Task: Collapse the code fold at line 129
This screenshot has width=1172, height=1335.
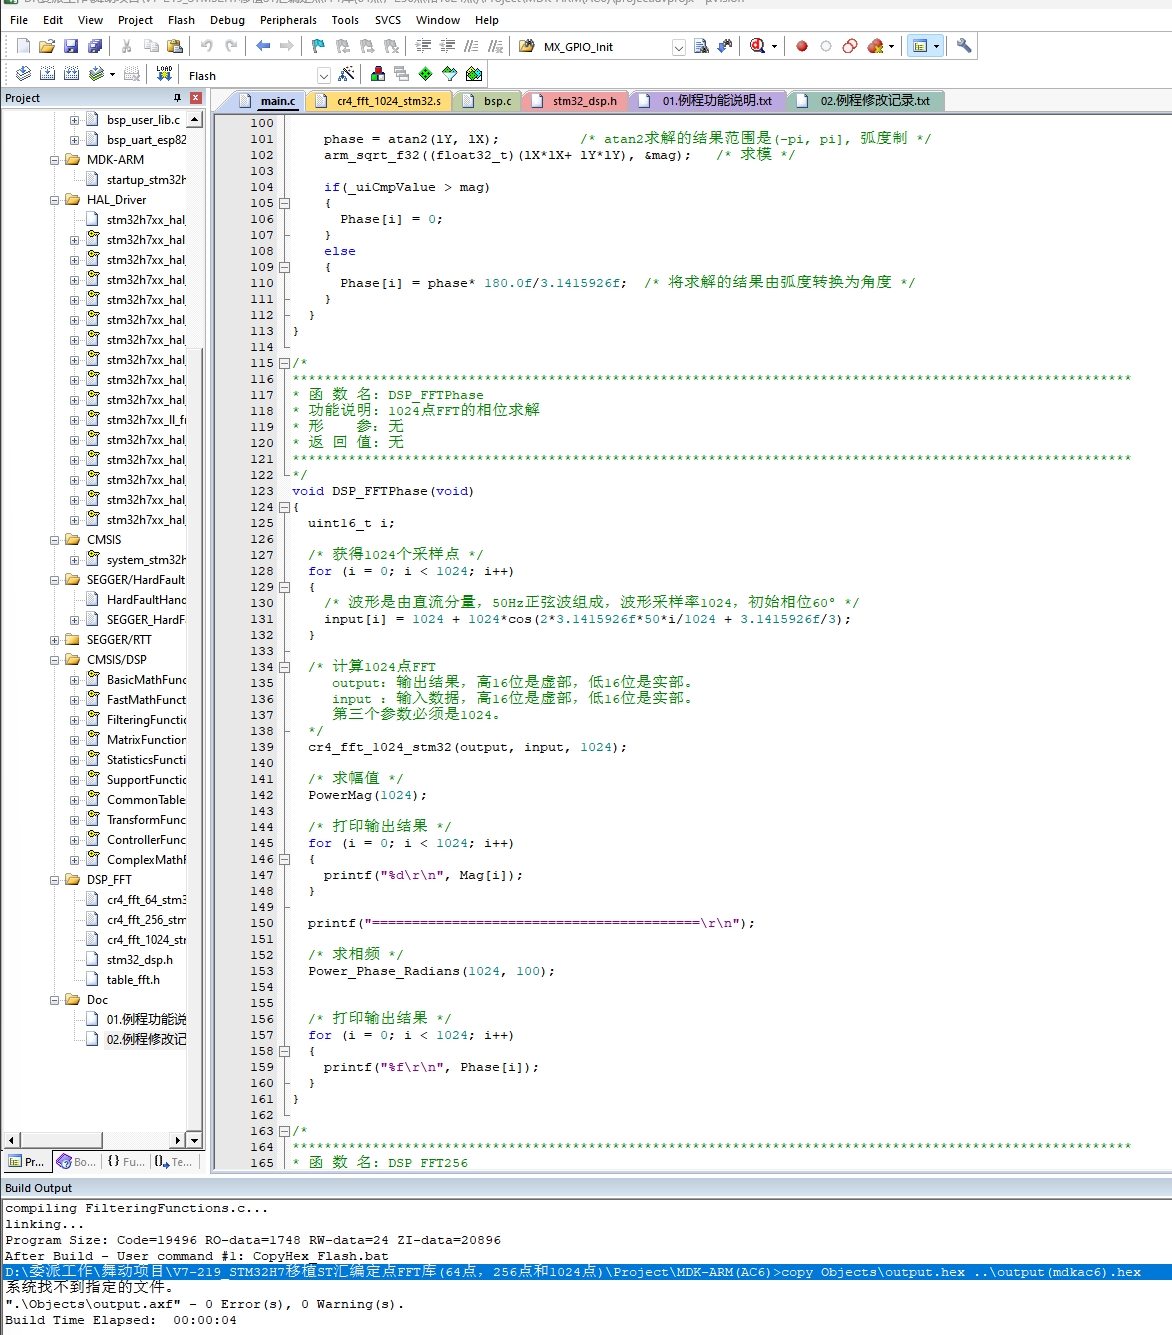Action: [x=284, y=587]
